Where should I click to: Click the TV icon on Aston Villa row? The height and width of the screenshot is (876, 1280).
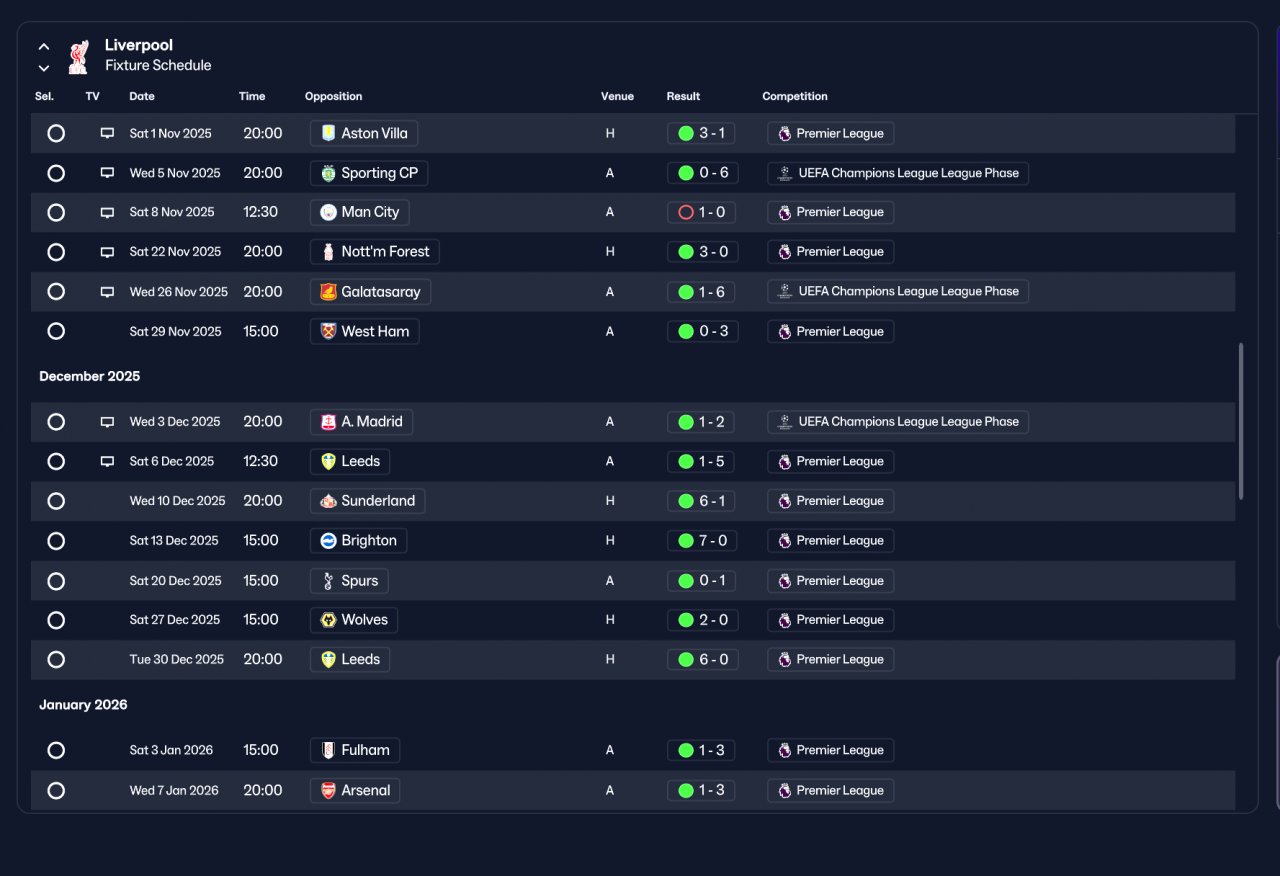[107, 133]
